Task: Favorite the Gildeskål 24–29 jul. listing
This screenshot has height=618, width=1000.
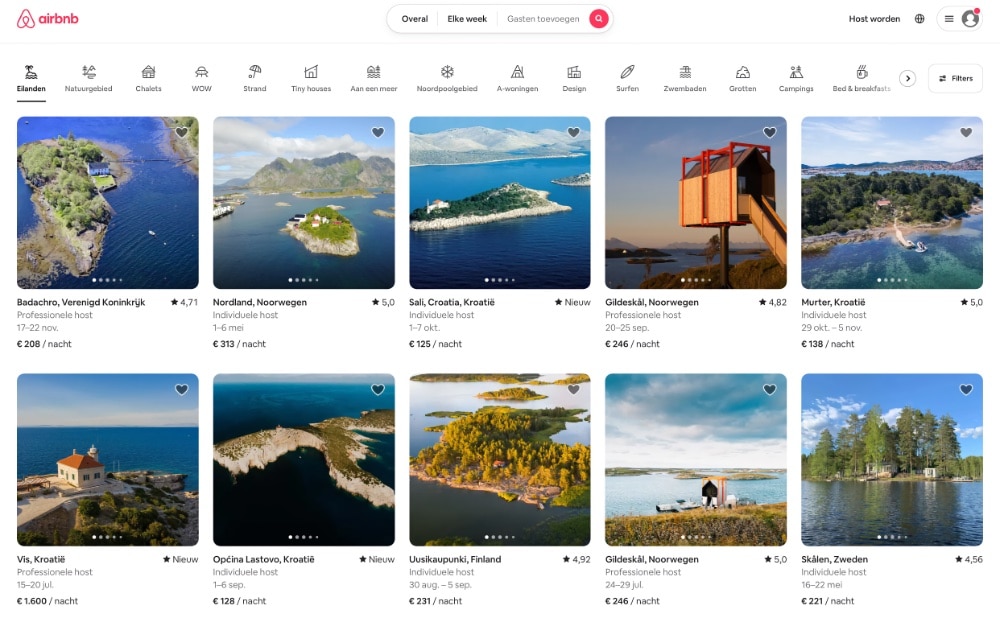Action: tap(770, 389)
